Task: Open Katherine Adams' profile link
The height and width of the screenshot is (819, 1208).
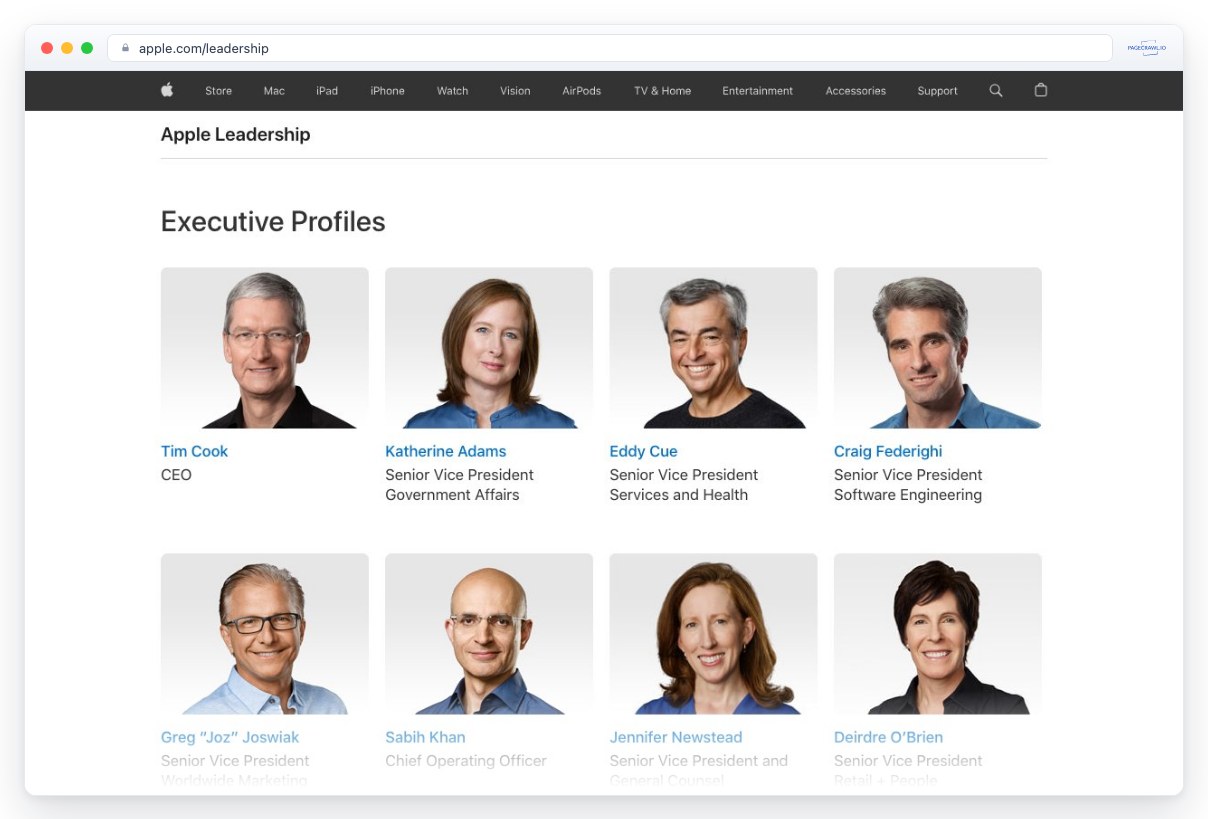Action: coord(446,451)
